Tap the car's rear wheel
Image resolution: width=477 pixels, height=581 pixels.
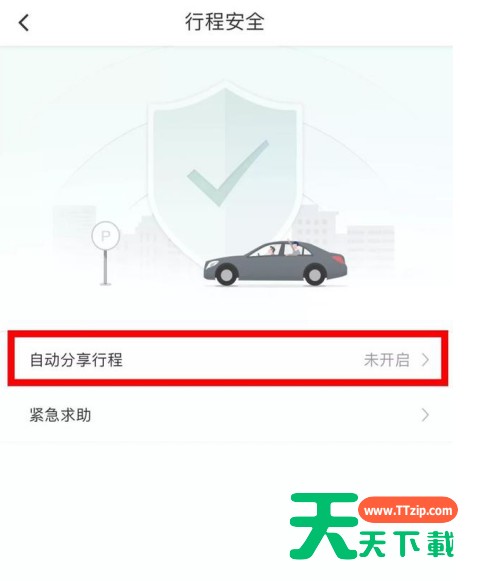[x=314, y=275]
